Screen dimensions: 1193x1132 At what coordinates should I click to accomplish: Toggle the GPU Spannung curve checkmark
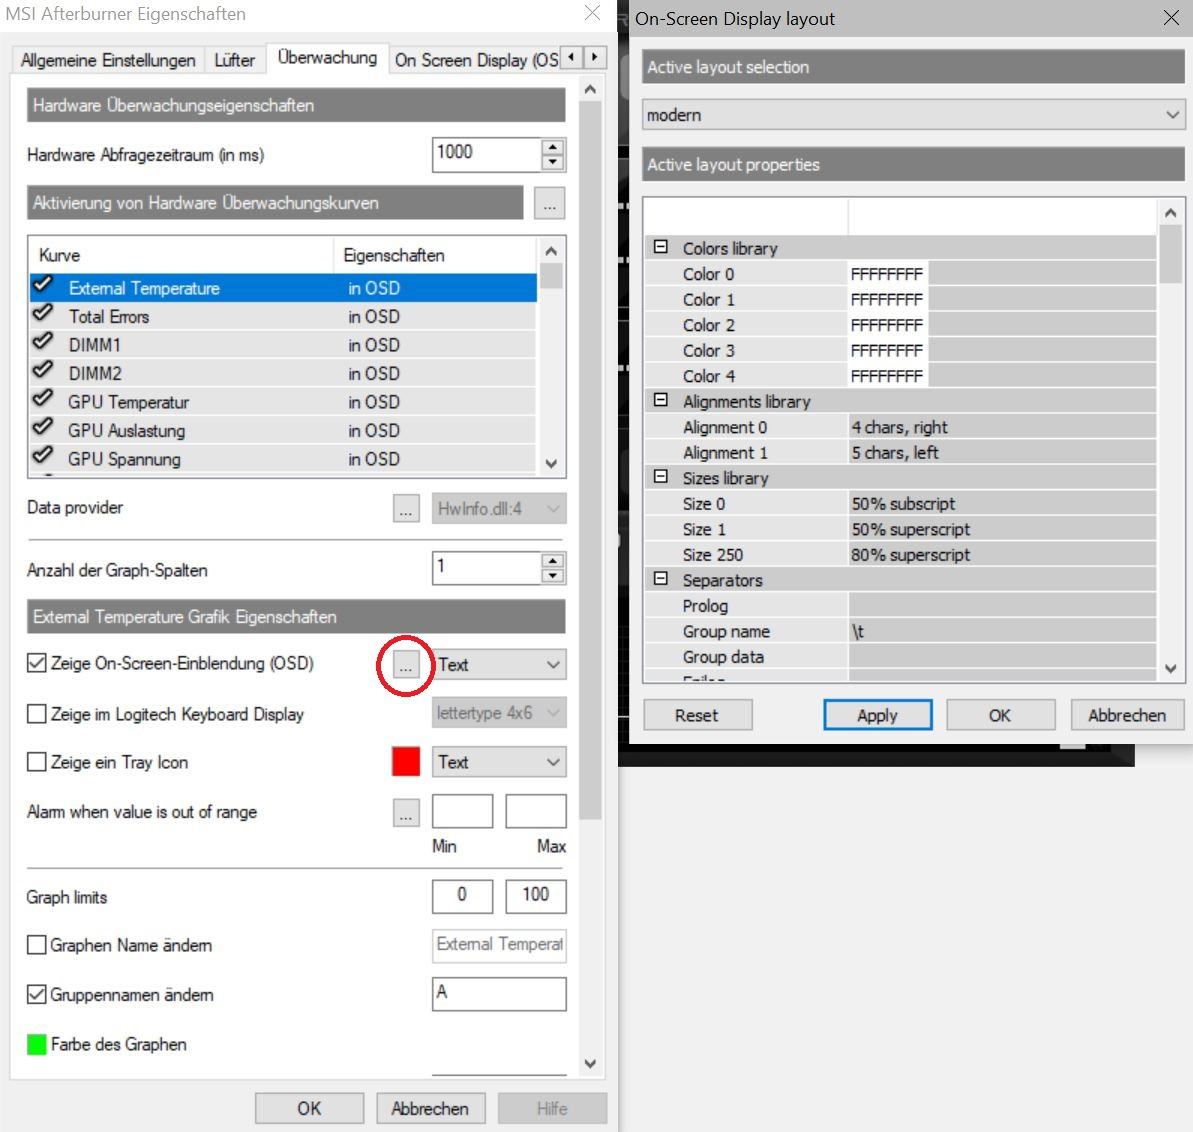[43, 456]
